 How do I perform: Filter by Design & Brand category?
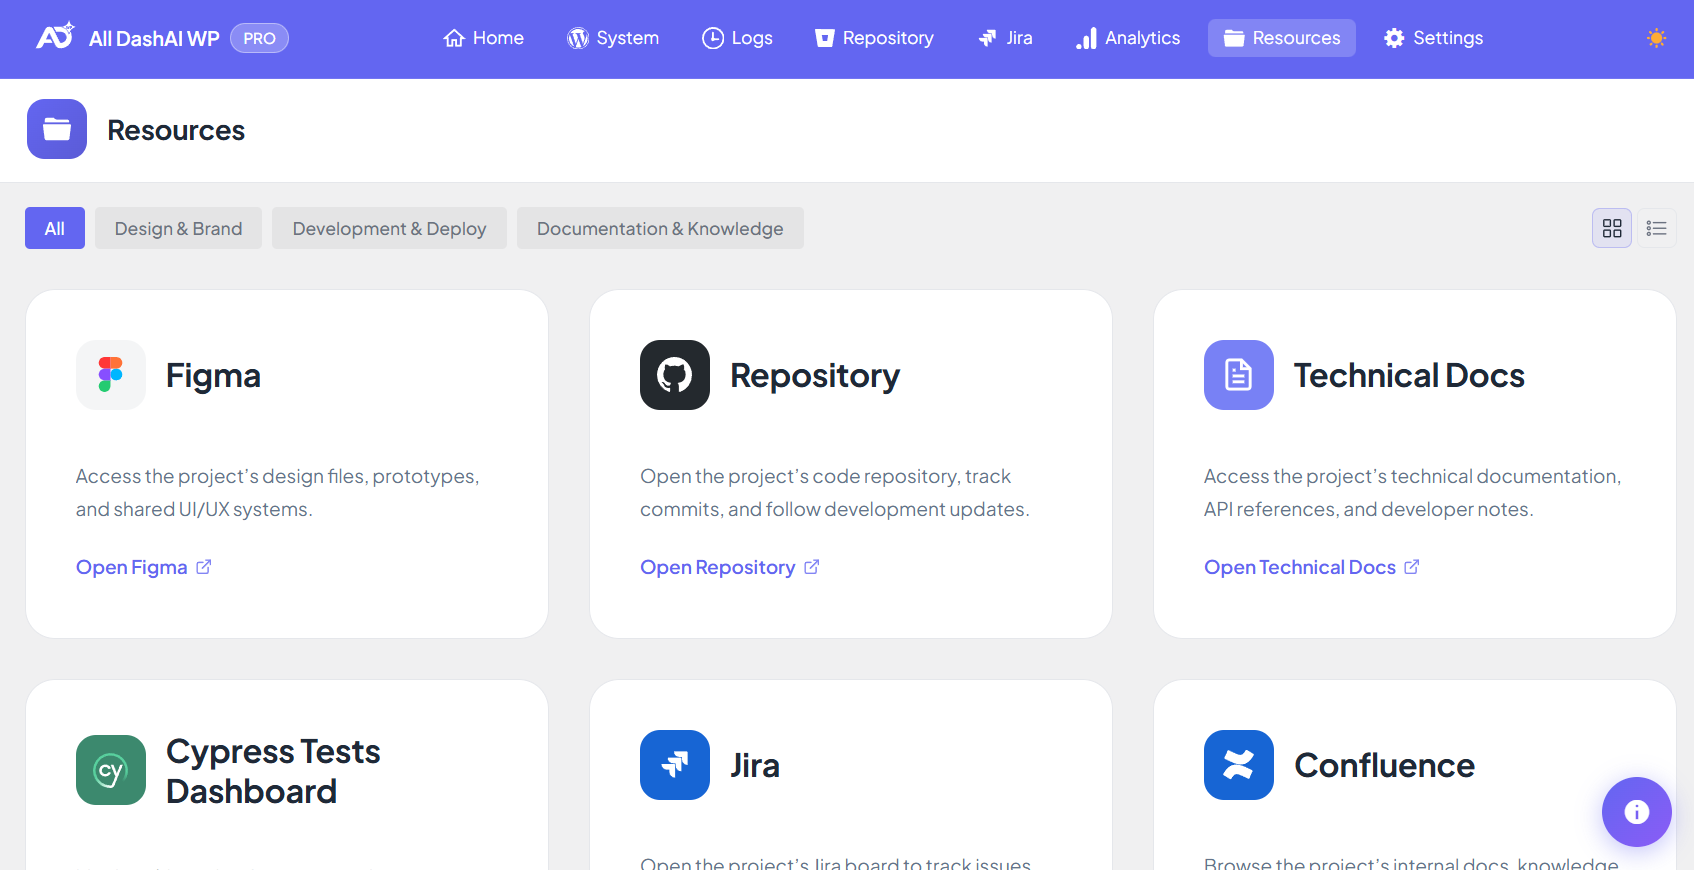[x=178, y=228]
